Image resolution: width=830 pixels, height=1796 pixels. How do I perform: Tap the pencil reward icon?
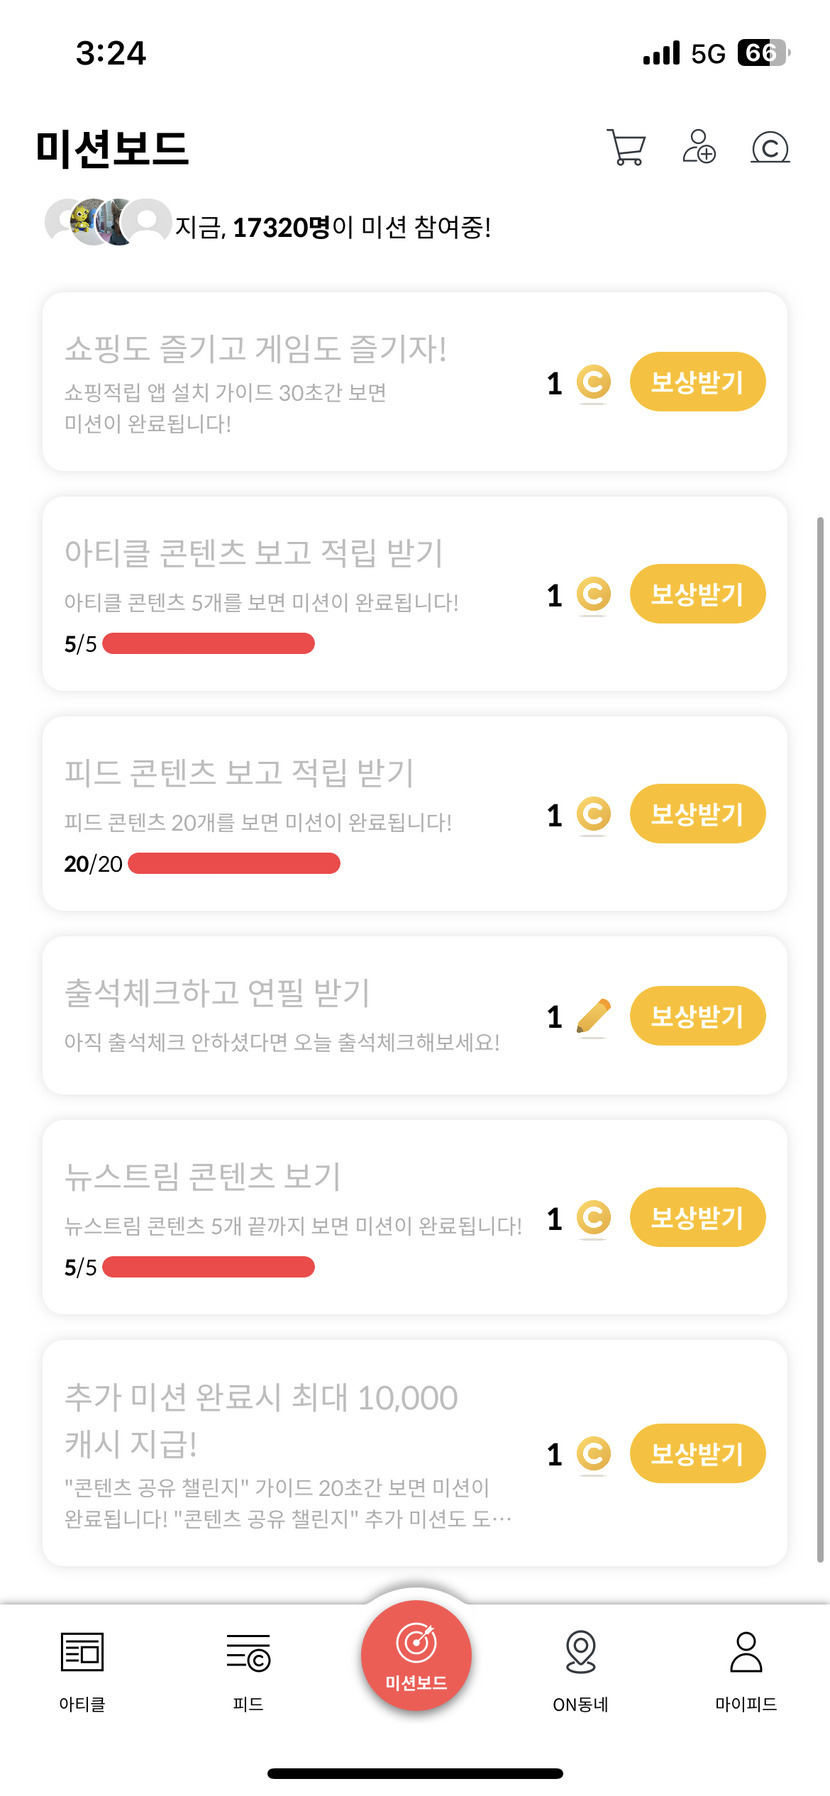coord(593,1017)
